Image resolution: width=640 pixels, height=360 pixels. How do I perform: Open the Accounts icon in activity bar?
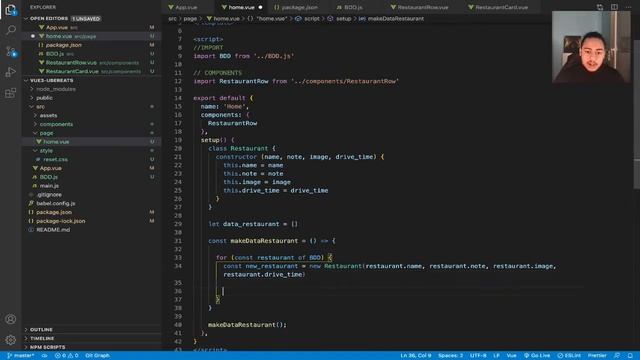coord(11,319)
